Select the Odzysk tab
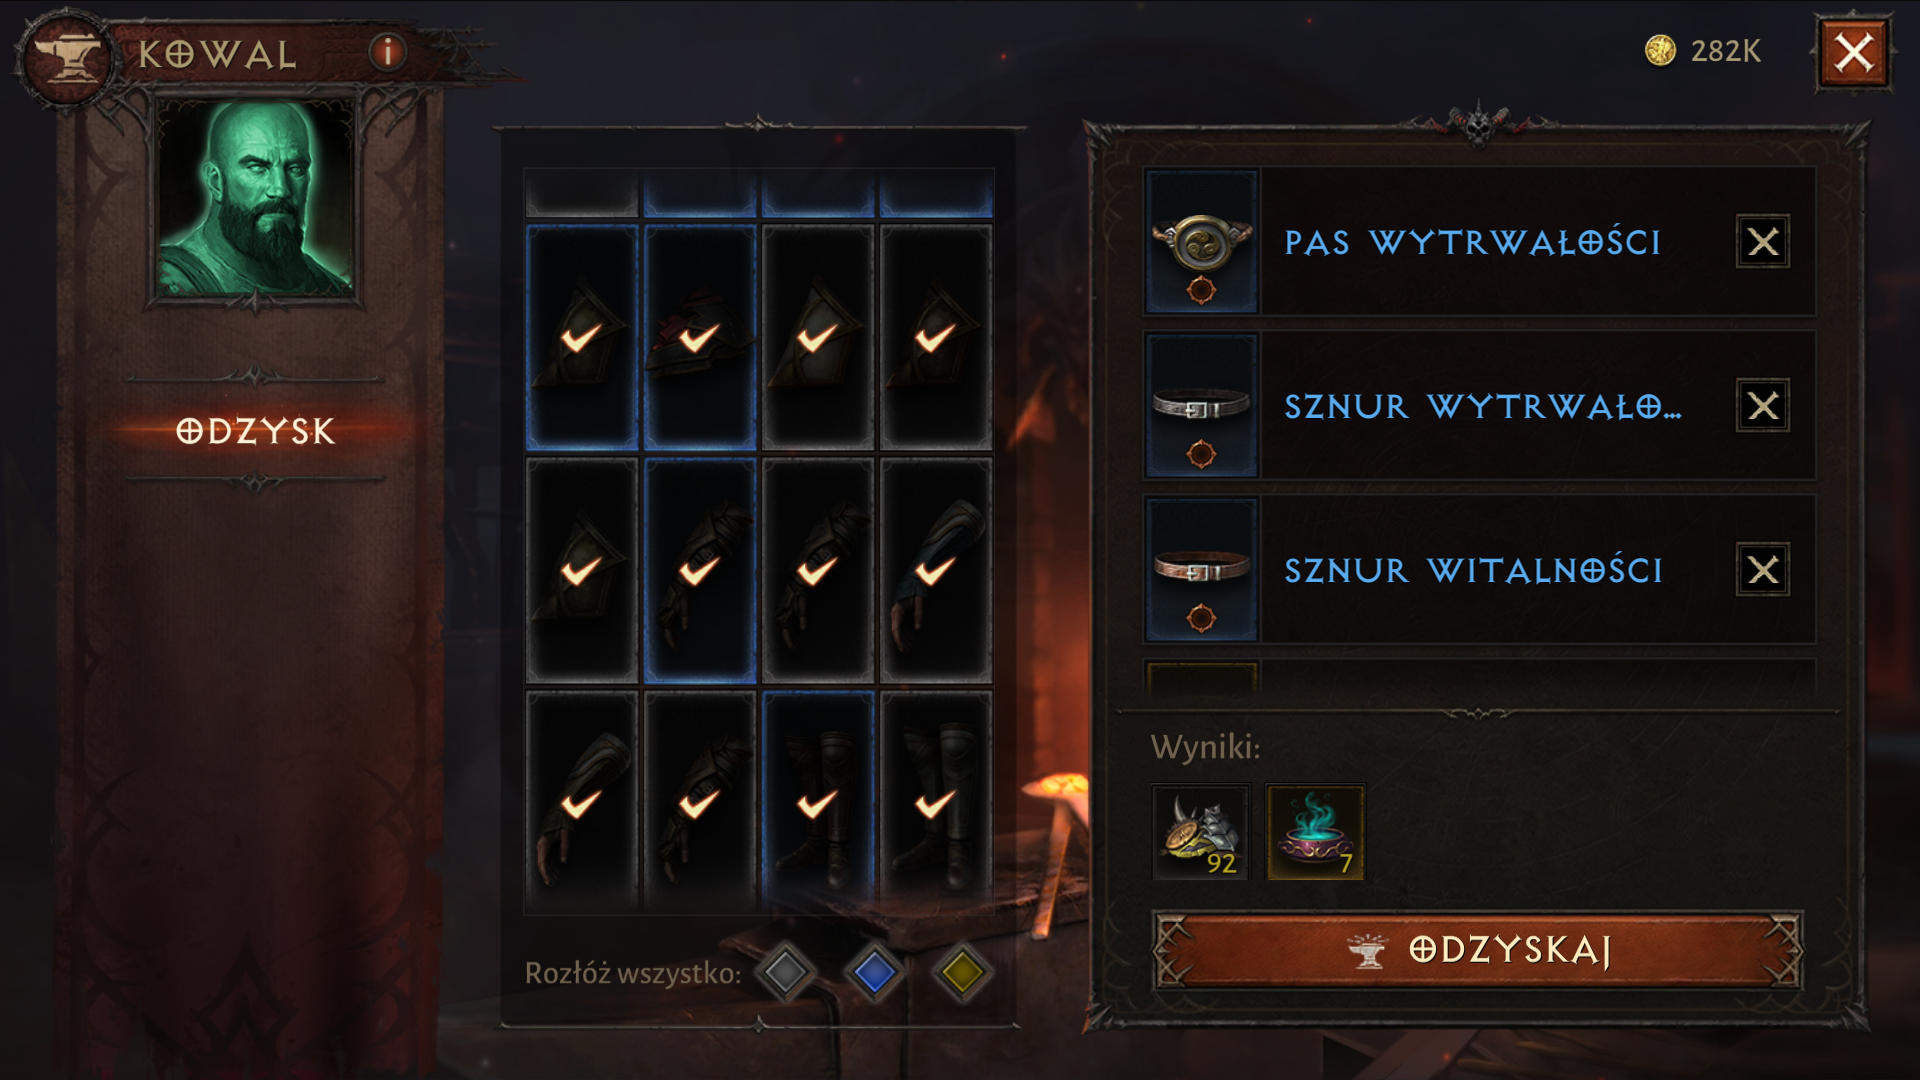 [255, 431]
